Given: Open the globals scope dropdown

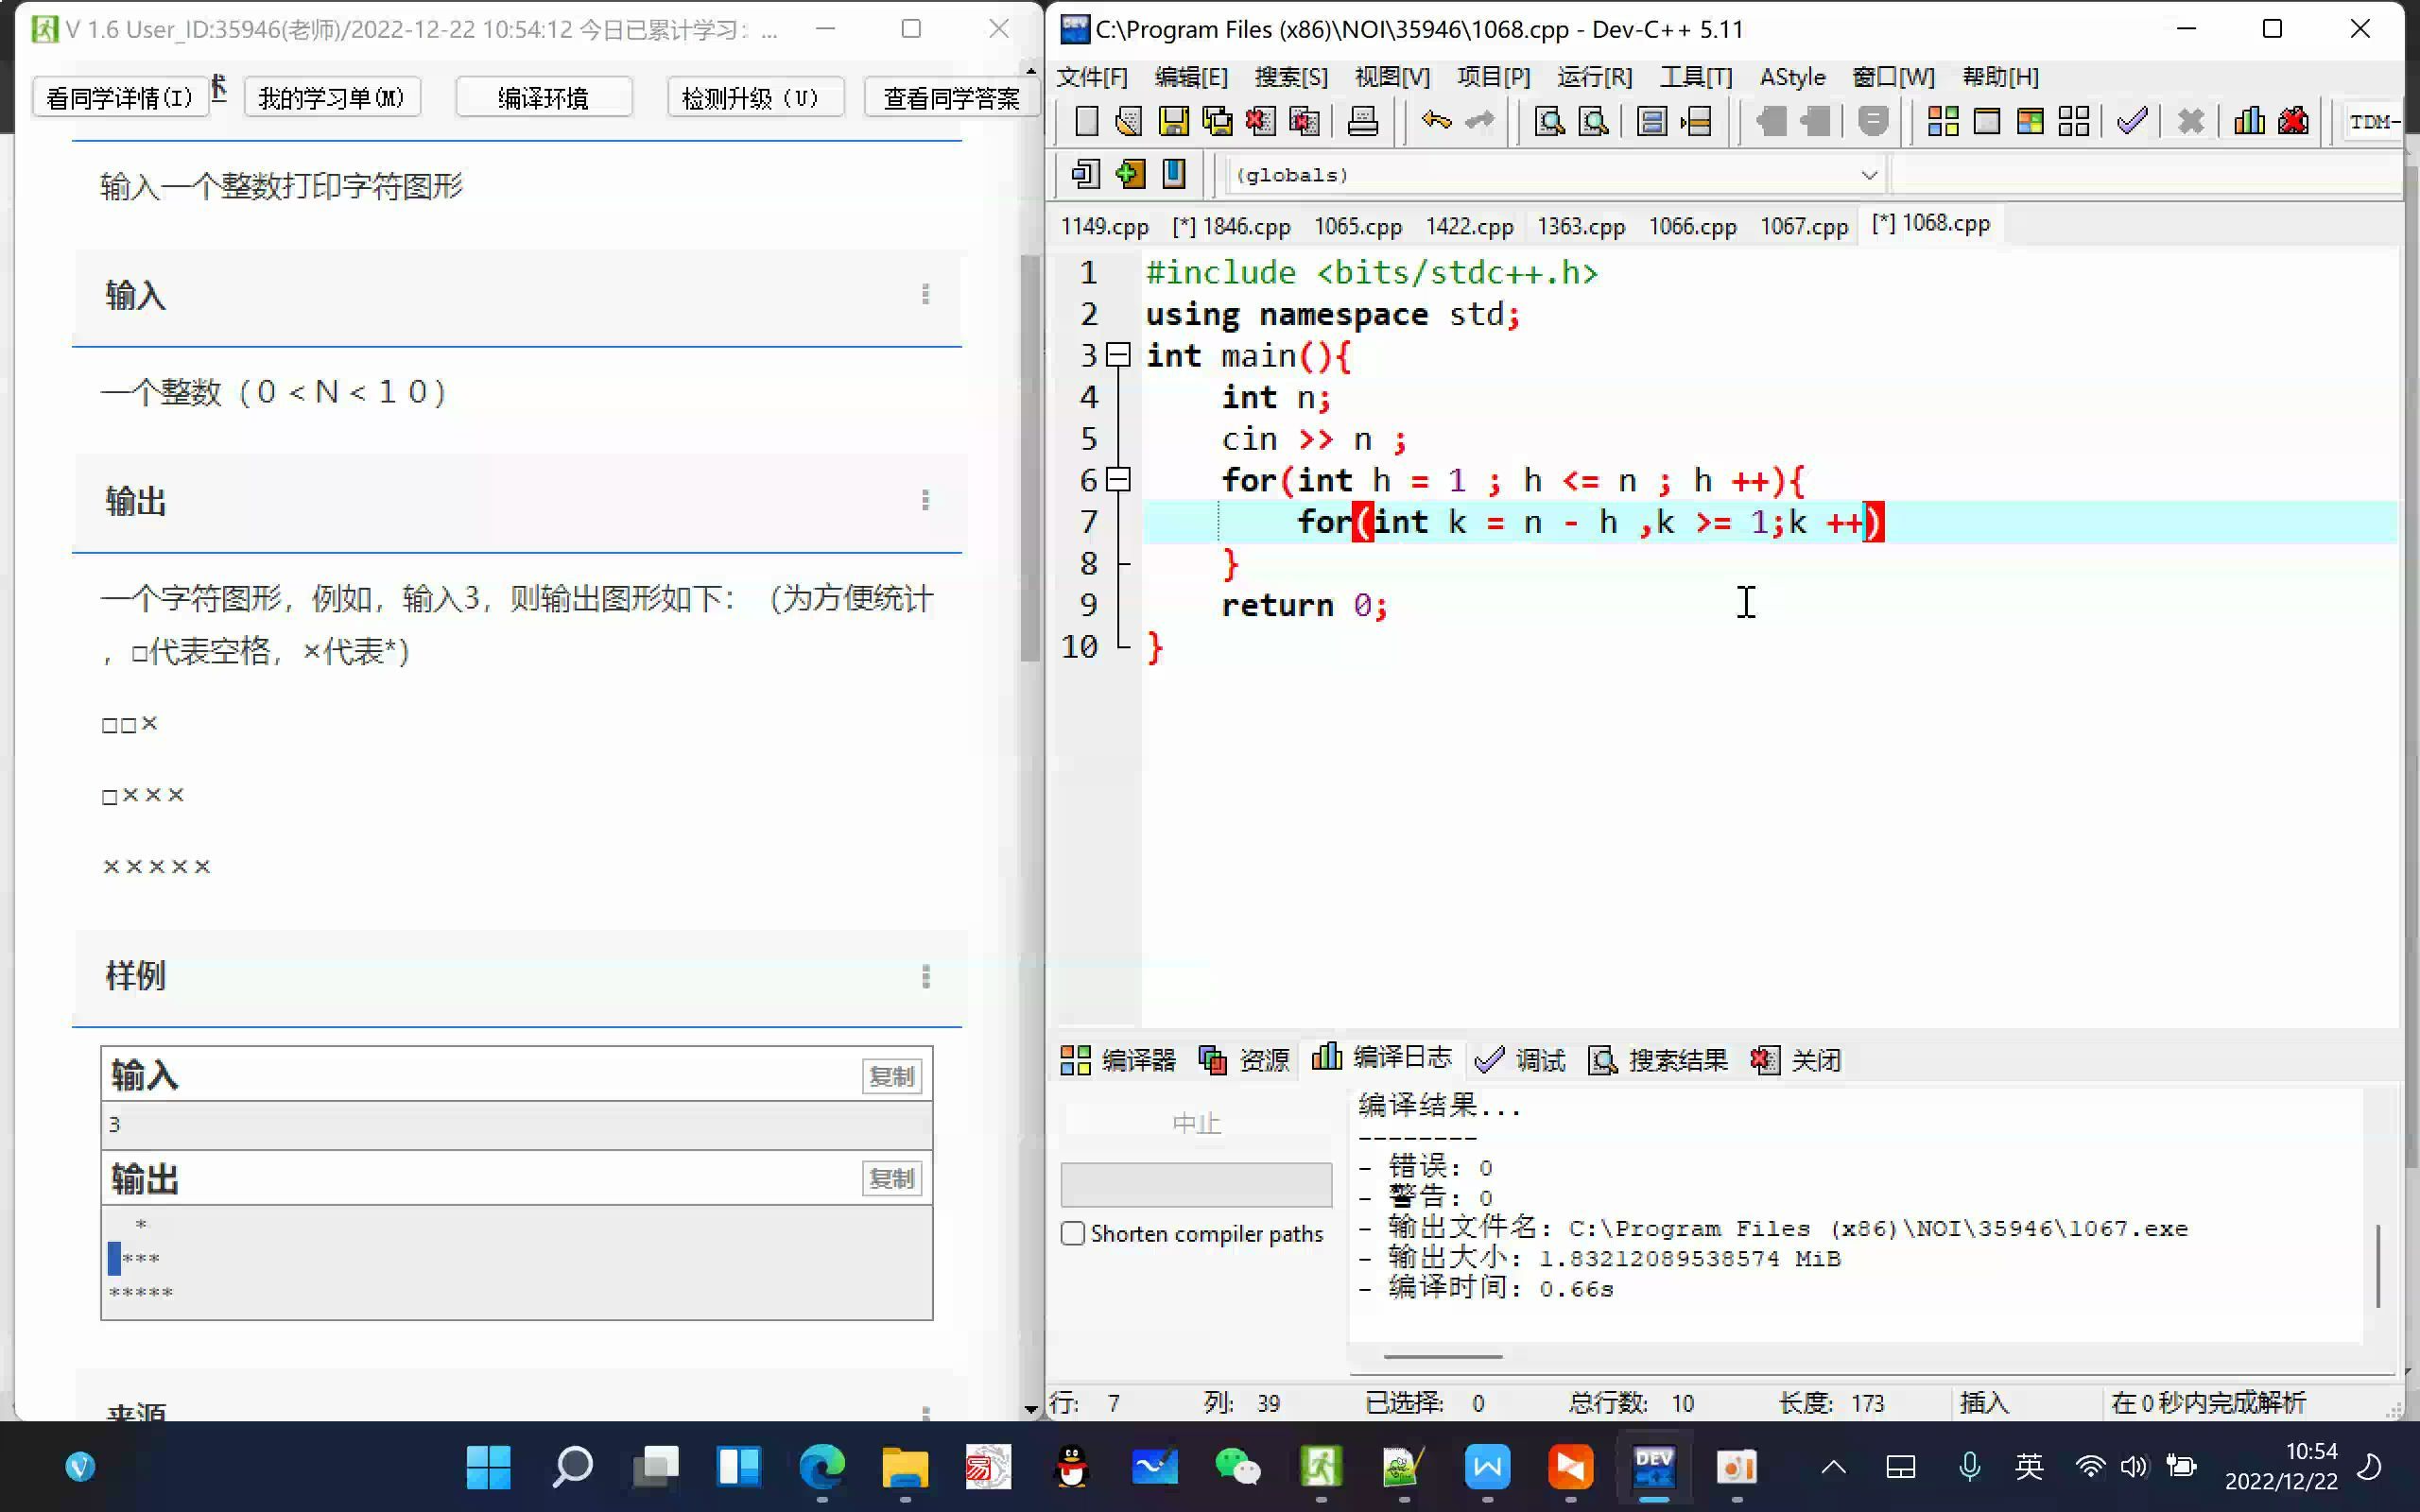Looking at the screenshot, I should point(1868,175).
